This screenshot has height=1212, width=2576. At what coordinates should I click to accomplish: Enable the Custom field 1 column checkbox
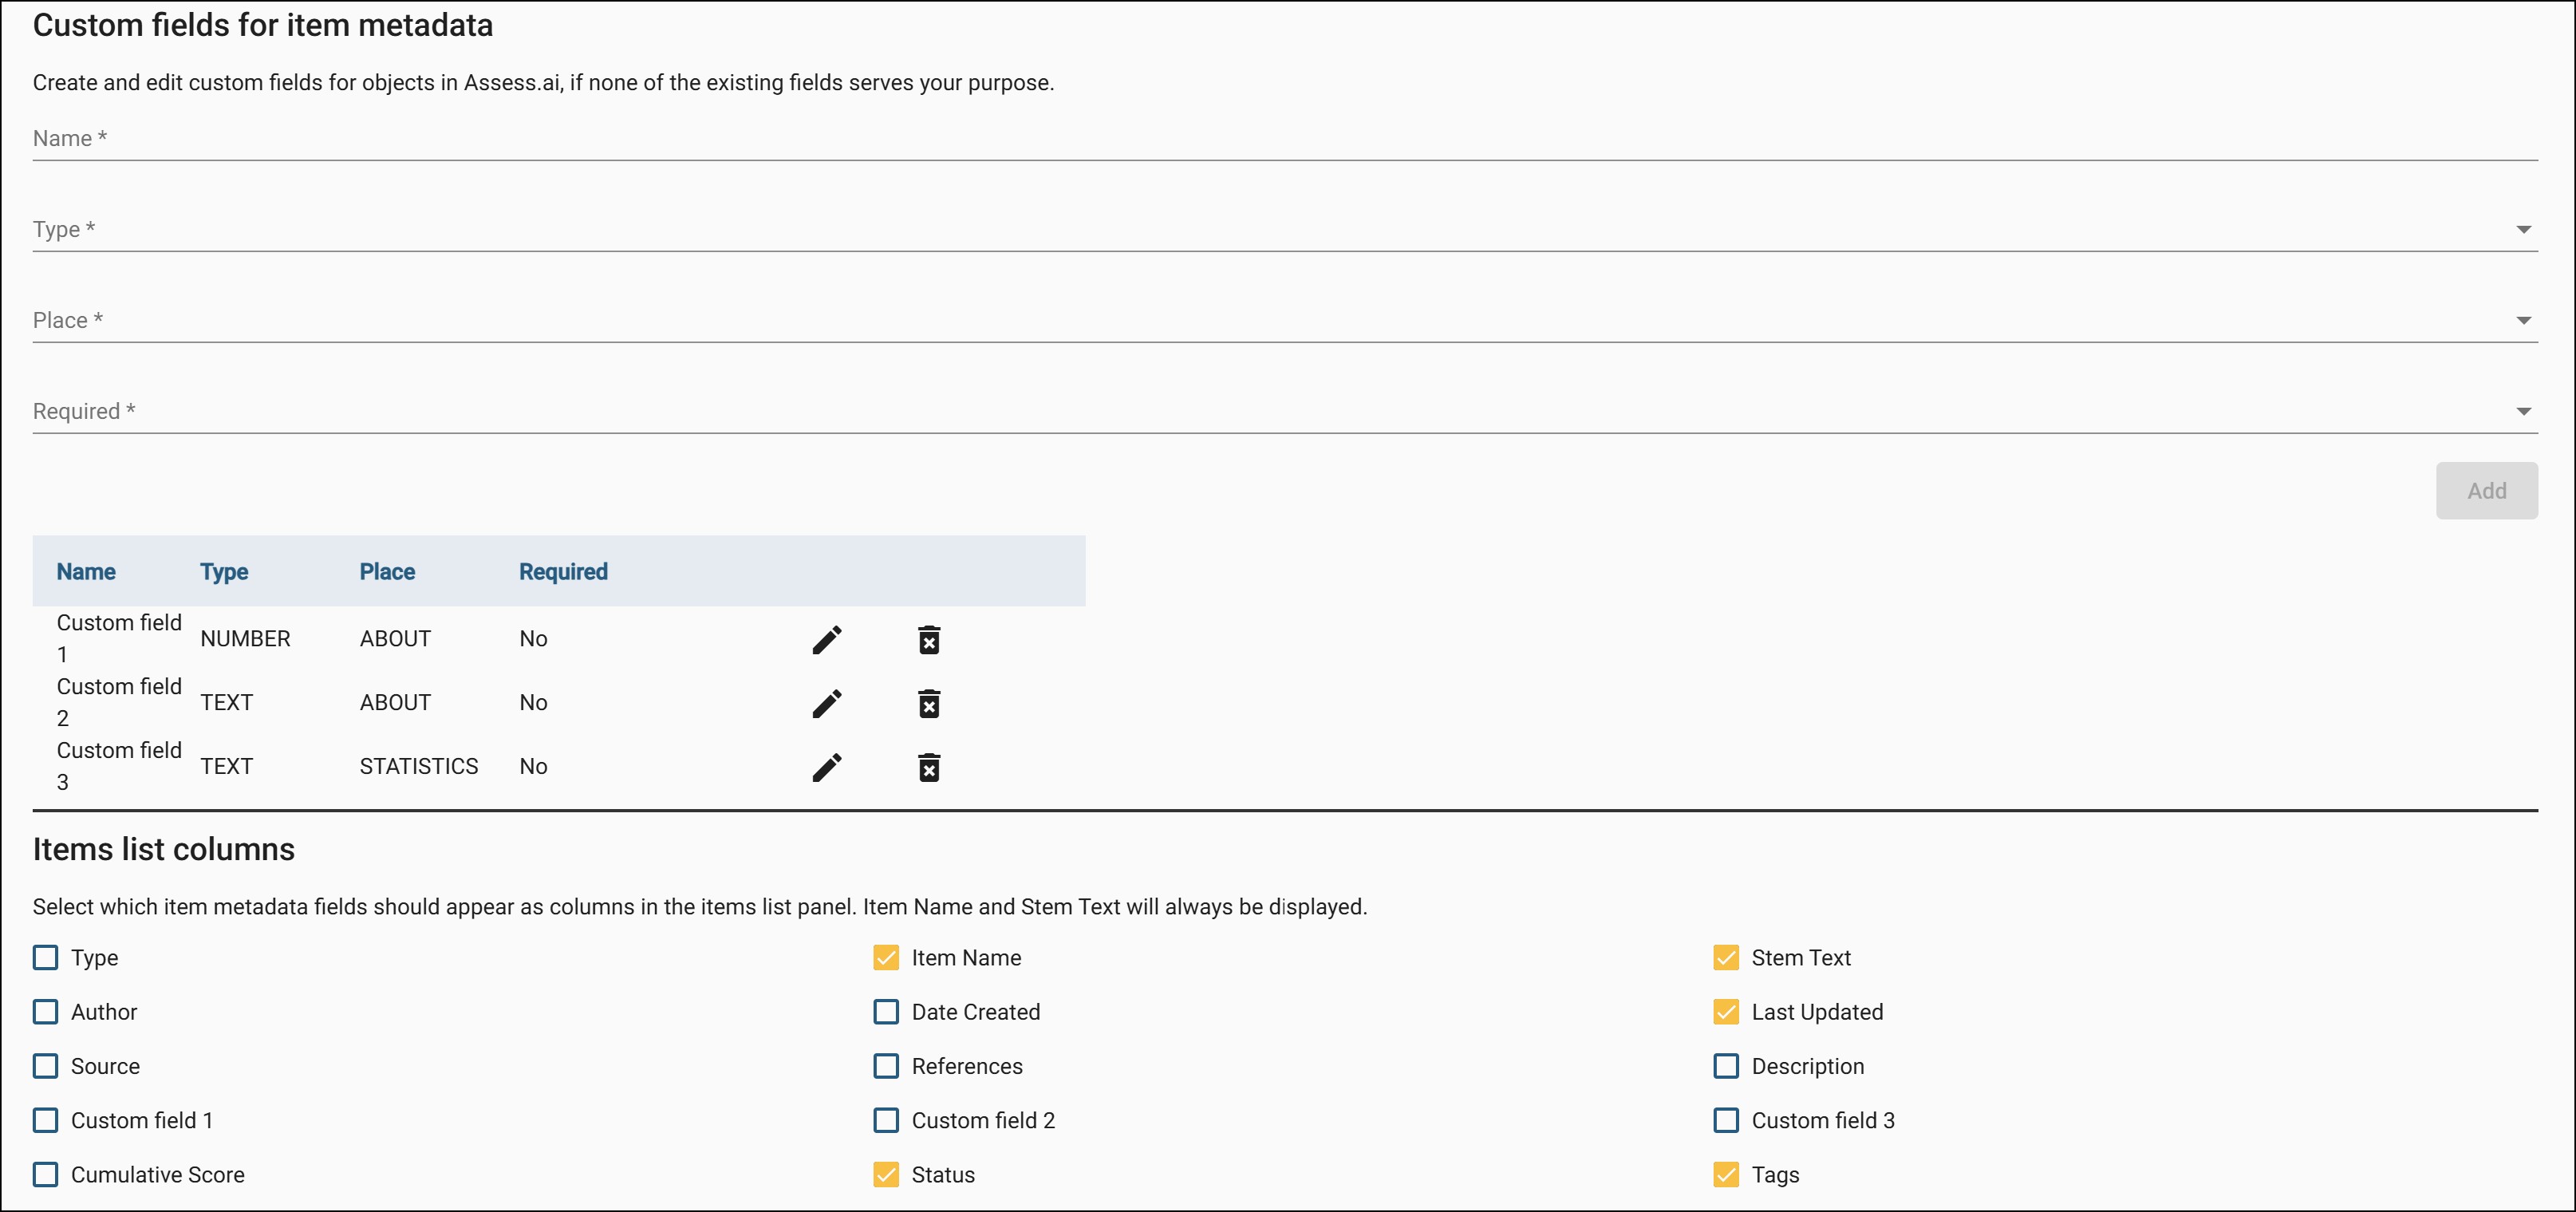(x=46, y=1120)
